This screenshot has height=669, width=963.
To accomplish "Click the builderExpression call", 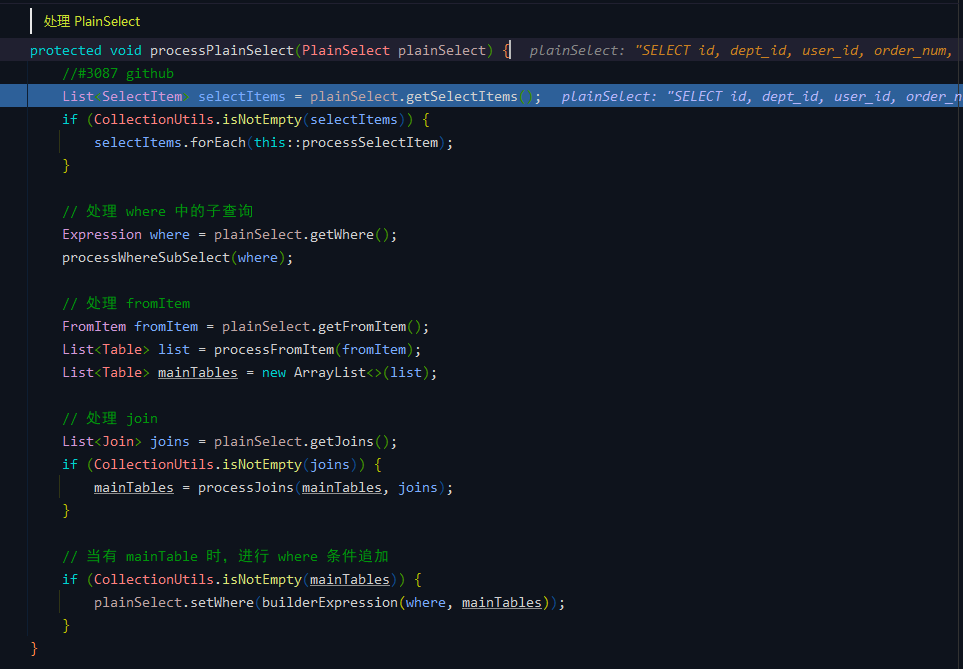I will click(x=330, y=603).
